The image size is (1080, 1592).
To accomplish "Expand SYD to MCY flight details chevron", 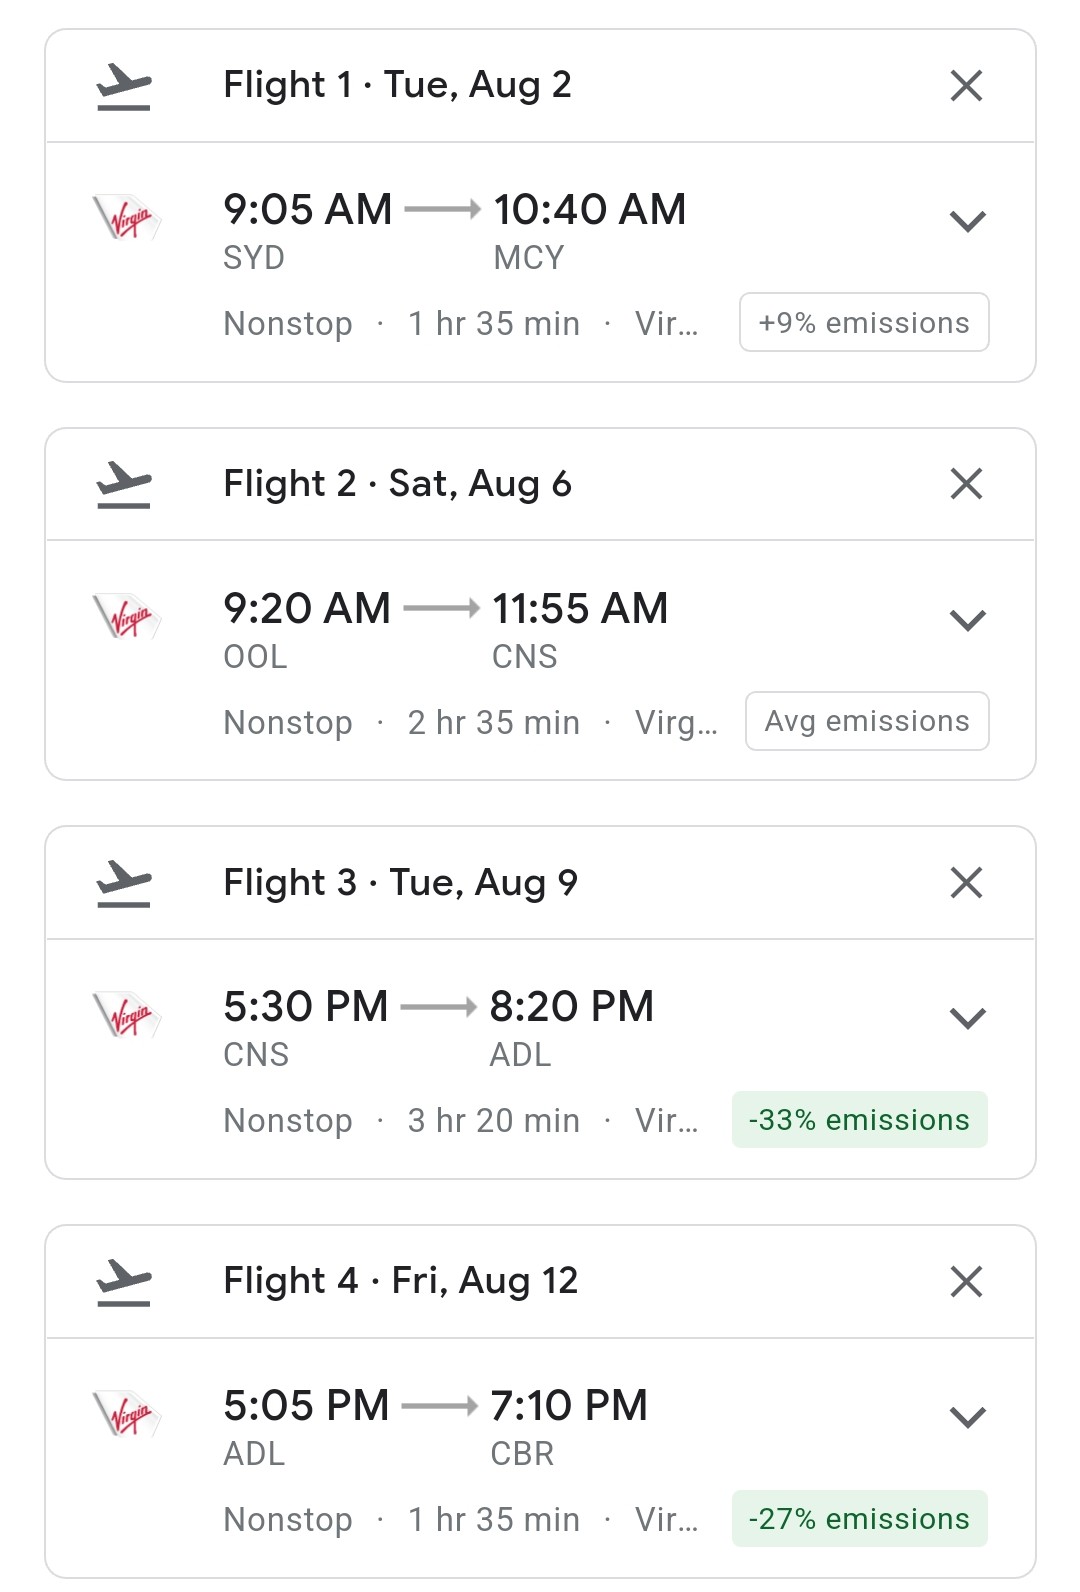I will tap(967, 221).
